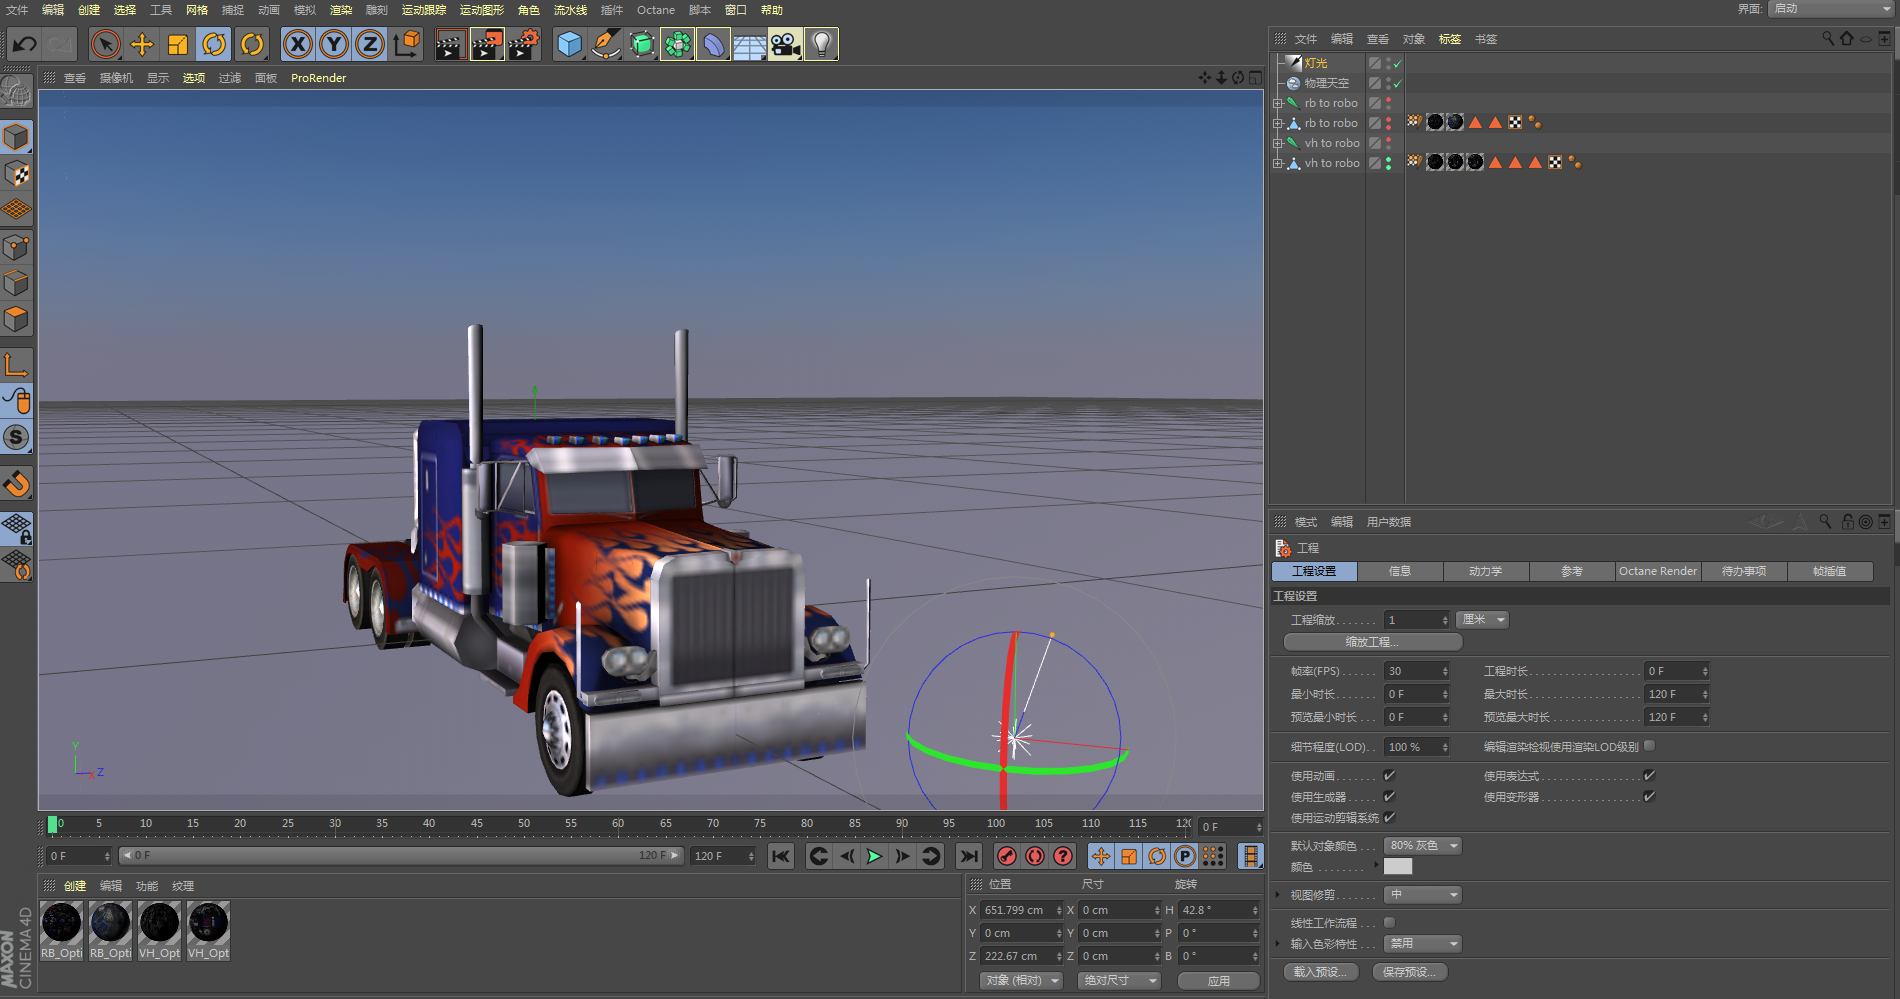The height and width of the screenshot is (999, 1900).
Task: Click the 缩放工程... button
Action: click(x=1373, y=642)
